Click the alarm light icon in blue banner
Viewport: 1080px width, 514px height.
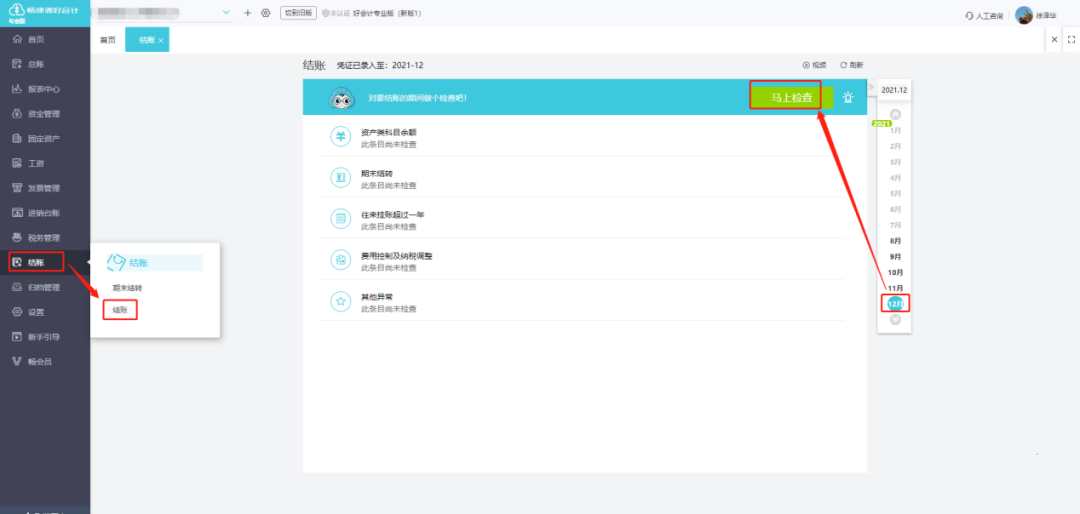click(848, 98)
